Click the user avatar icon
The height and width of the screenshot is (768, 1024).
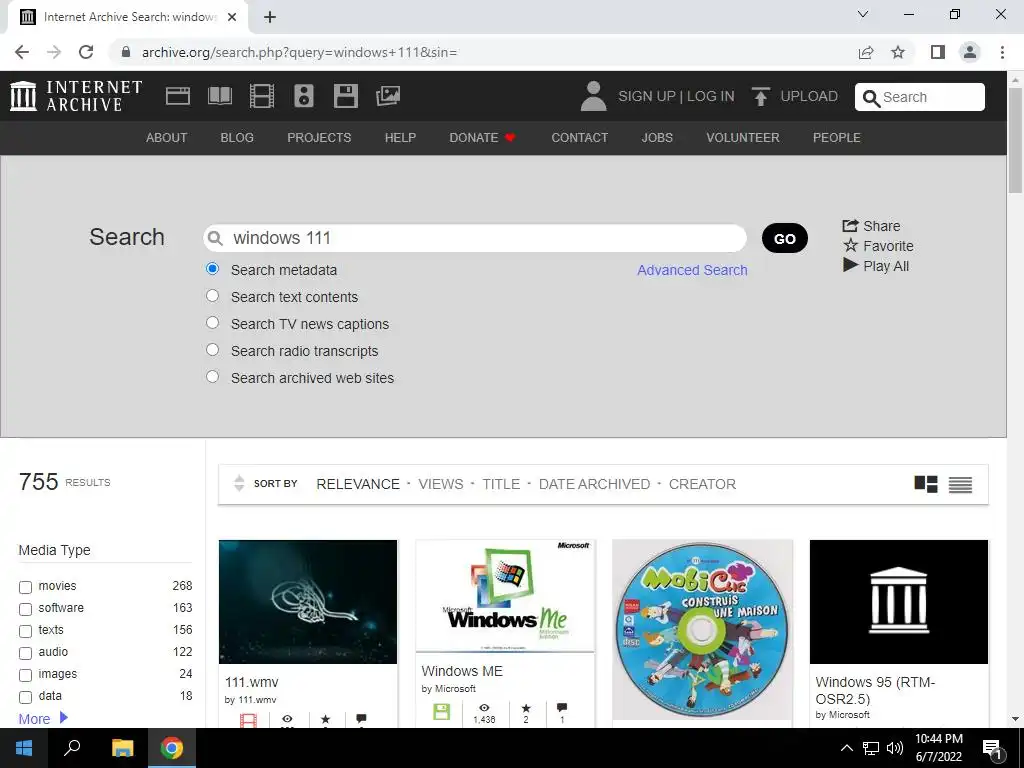[x=593, y=96]
